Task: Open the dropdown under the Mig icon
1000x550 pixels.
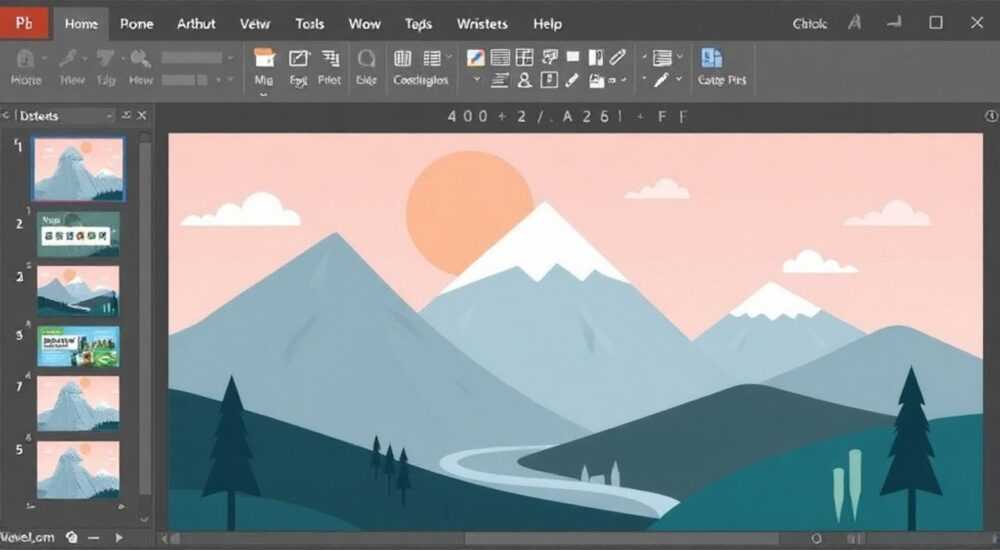Action: 263,94
